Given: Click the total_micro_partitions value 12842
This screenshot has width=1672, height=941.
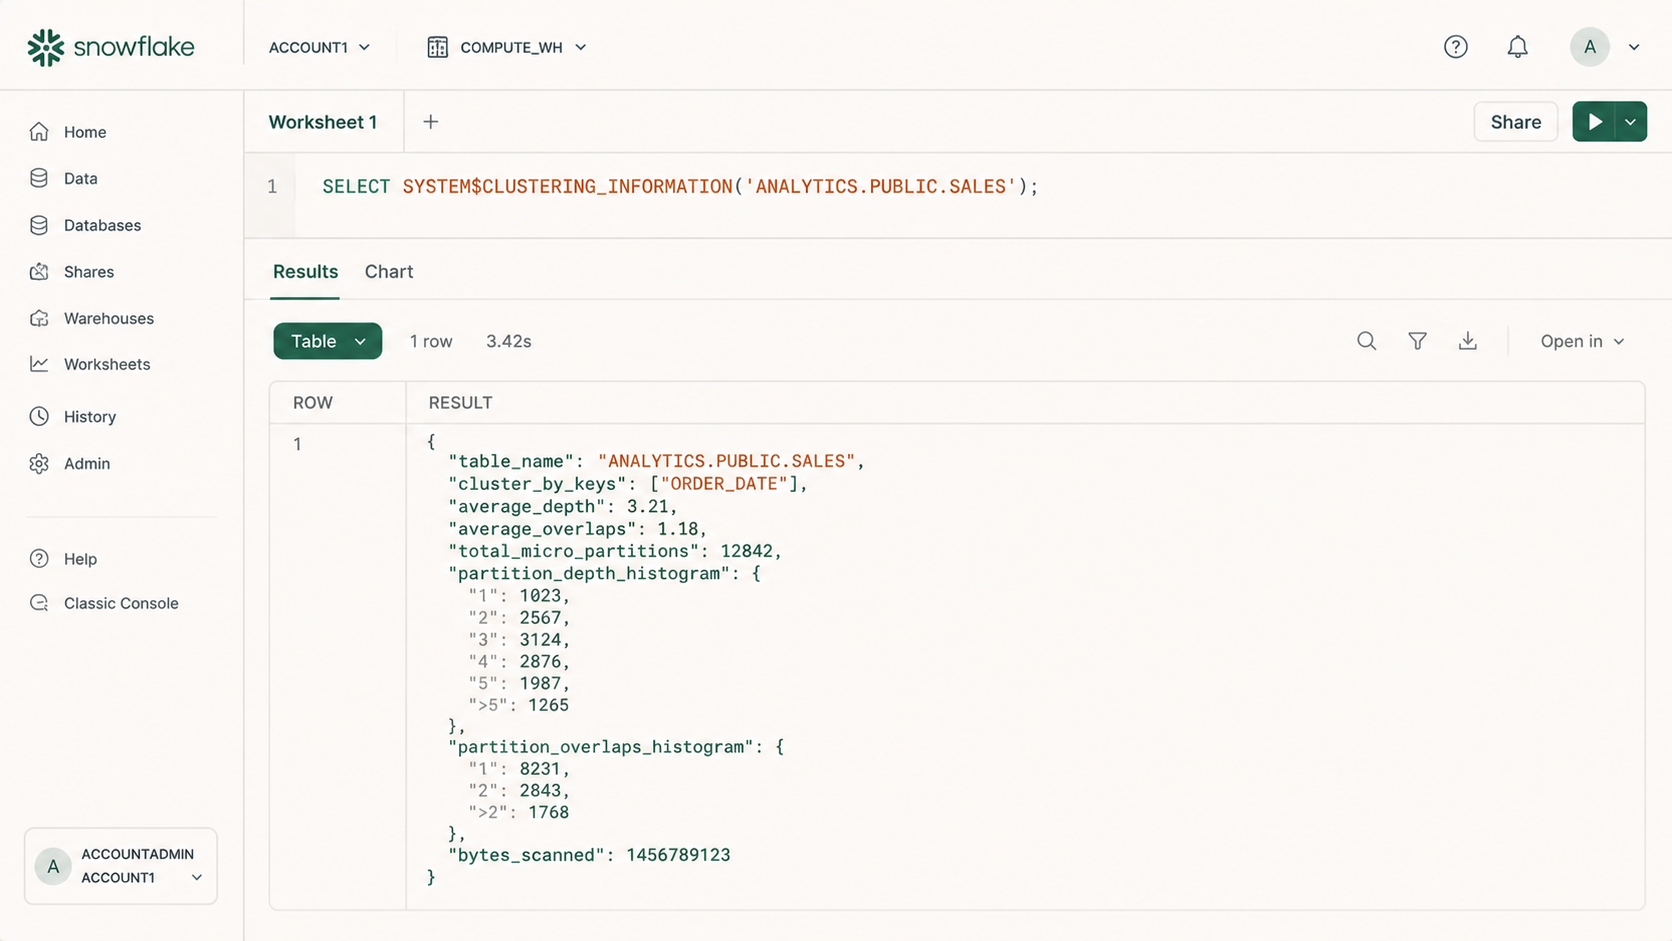Looking at the screenshot, I should [746, 551].
